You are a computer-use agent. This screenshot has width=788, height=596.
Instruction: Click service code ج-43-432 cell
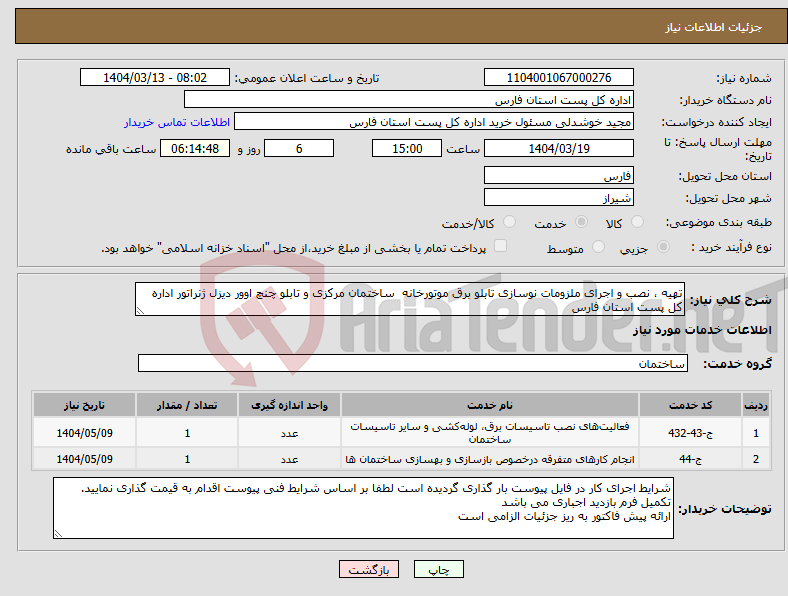[x=691, y=433]
